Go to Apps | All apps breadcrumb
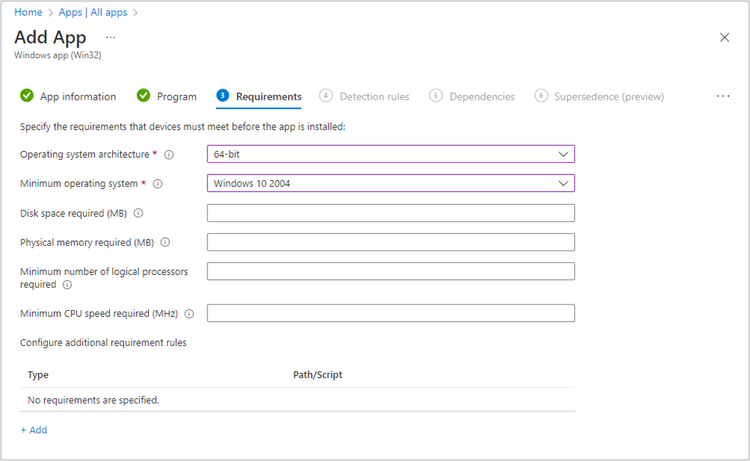750x461 pixels. [94, 13]
